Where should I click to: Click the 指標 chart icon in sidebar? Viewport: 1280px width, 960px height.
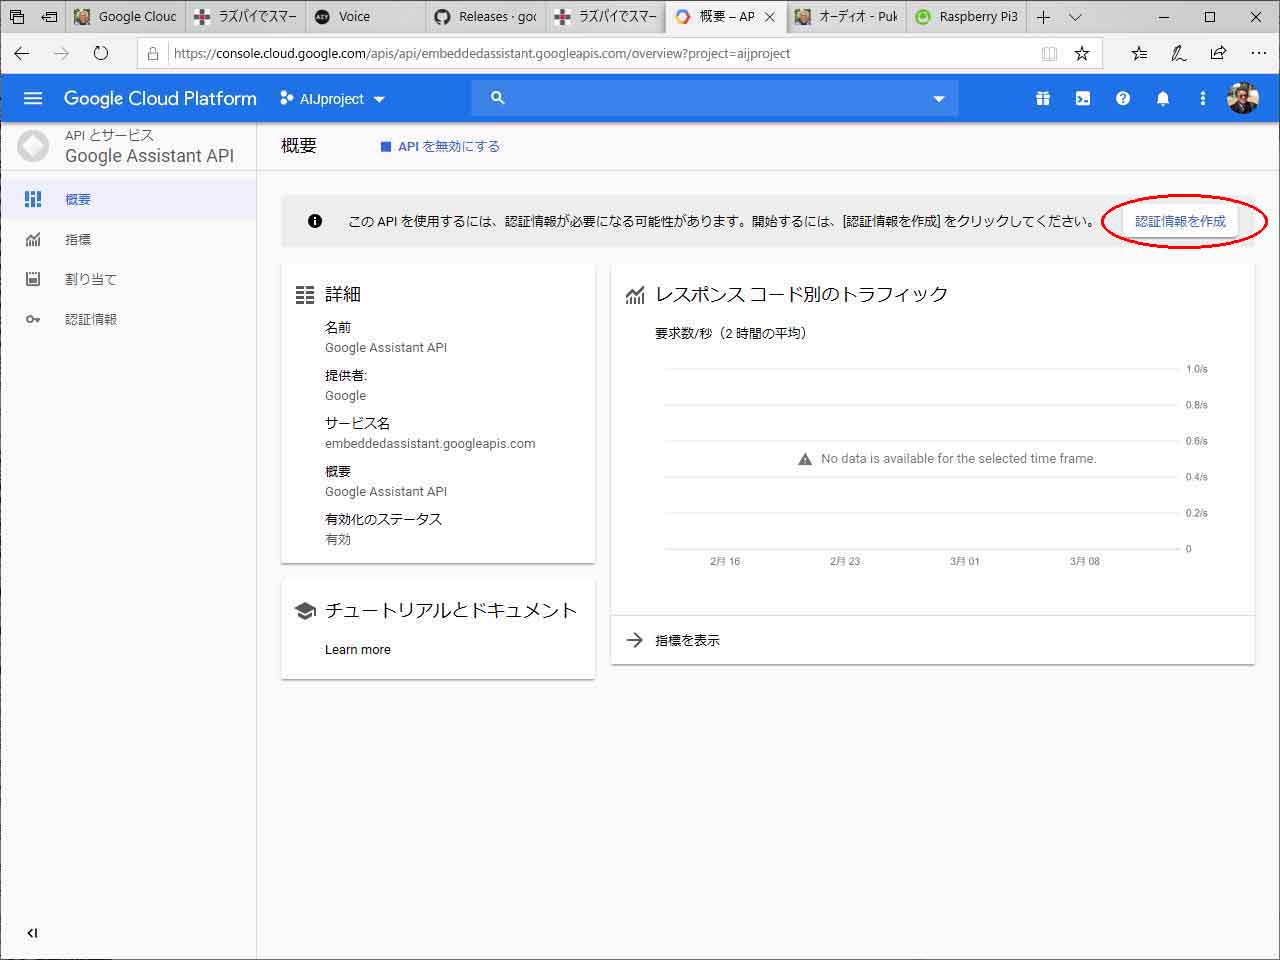tap(33, 239)
